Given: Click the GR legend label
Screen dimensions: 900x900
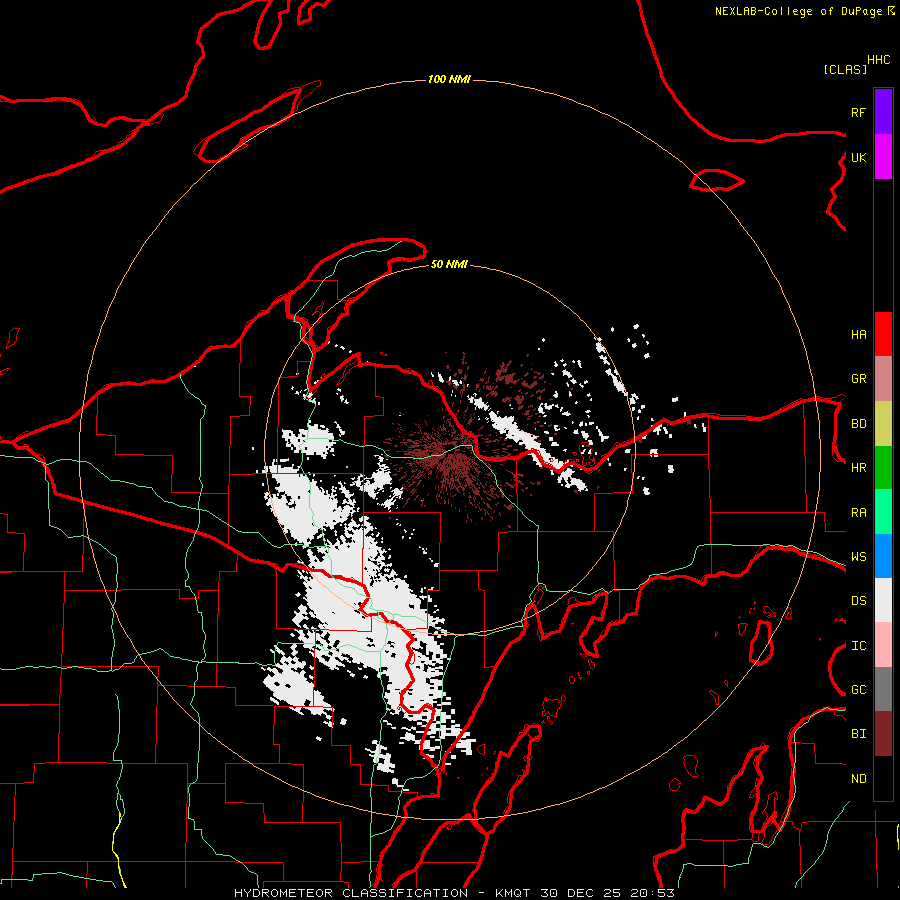Looking at the screenshot, I should (x=858, y=379).
